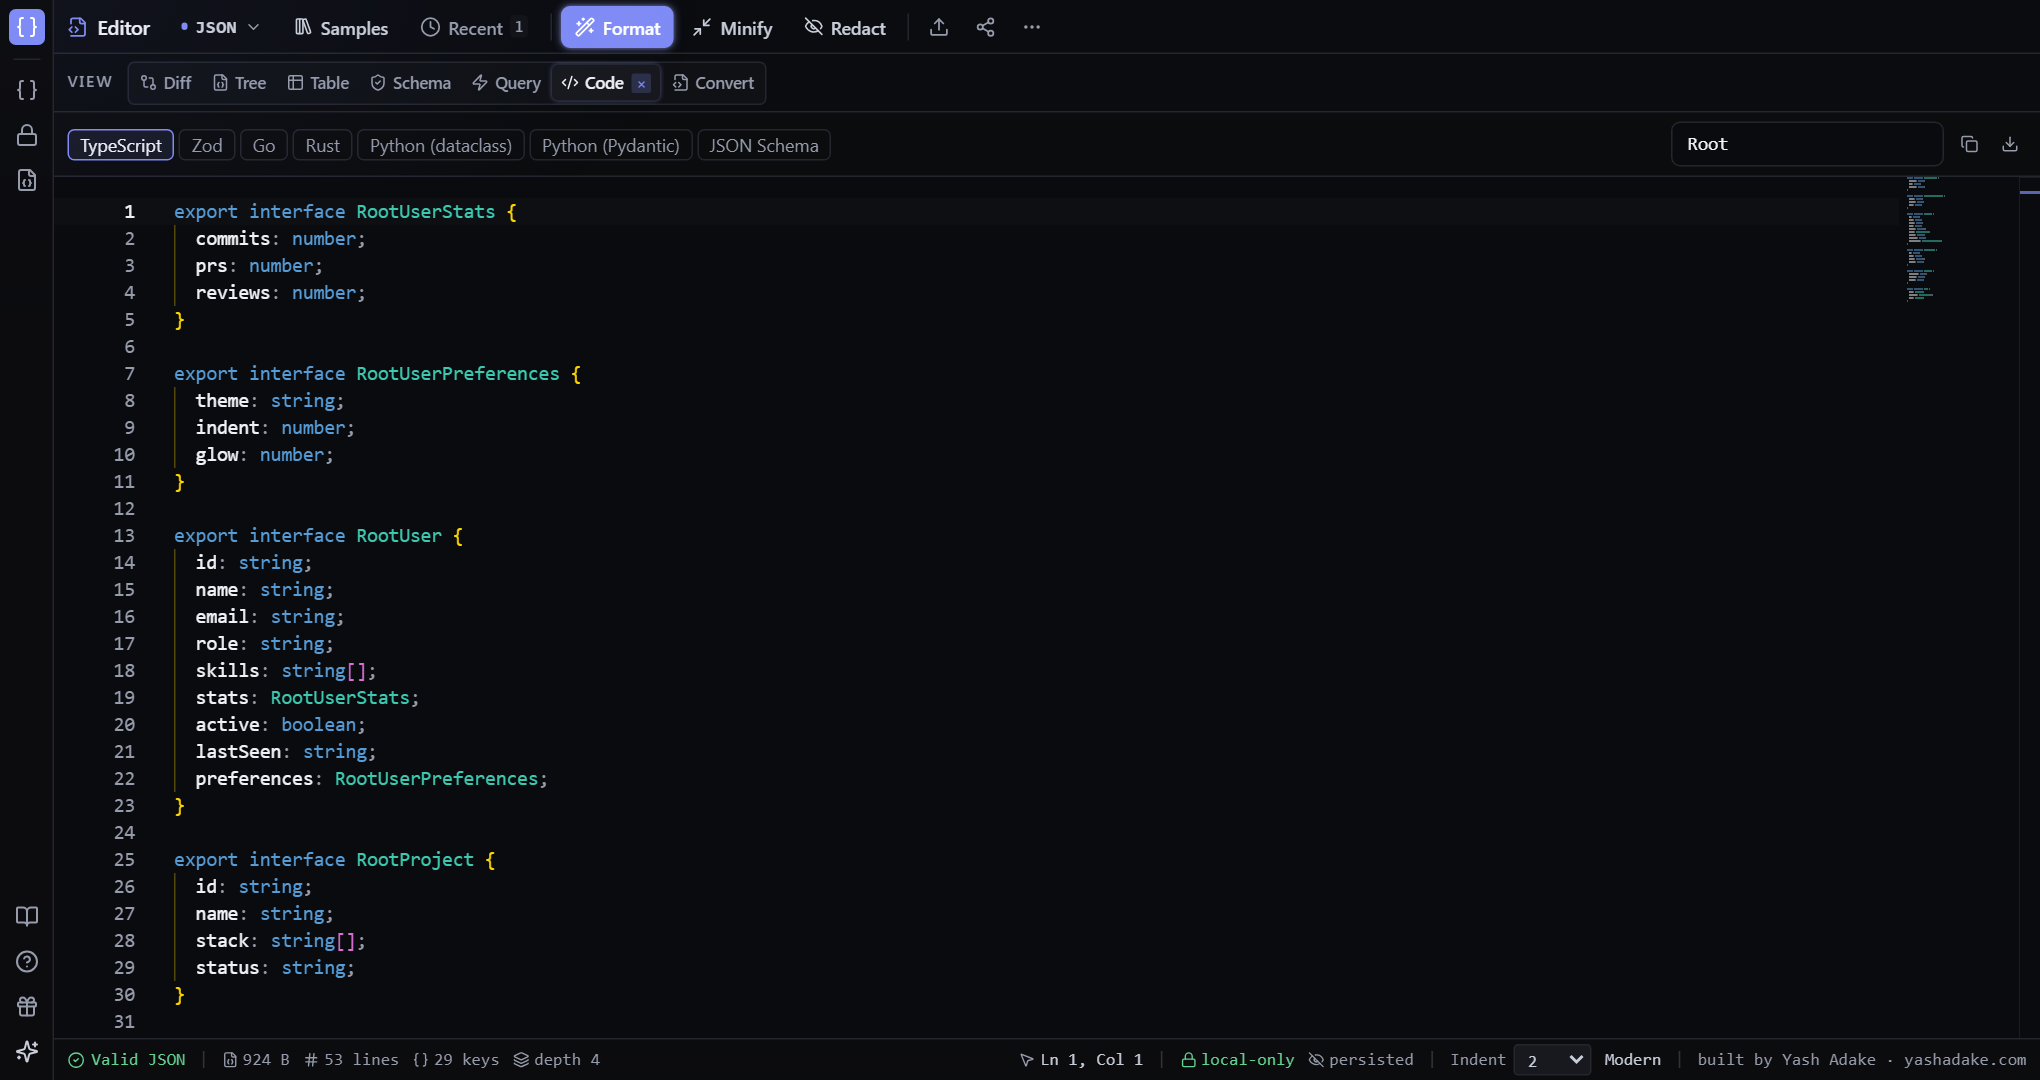
Task: Open the book docs icon in the sidebar
Action: click(27, 916)
